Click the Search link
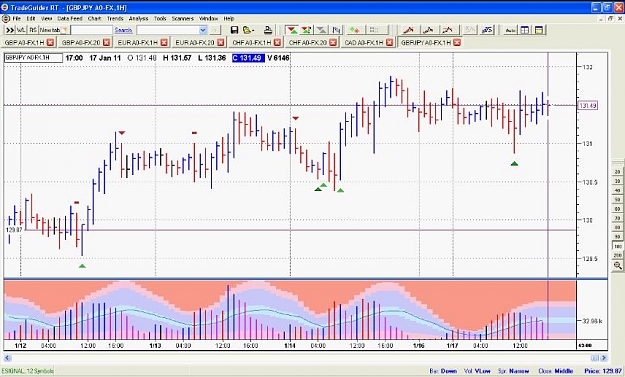This screenshot has width=625, height=377. pos(123,30)
